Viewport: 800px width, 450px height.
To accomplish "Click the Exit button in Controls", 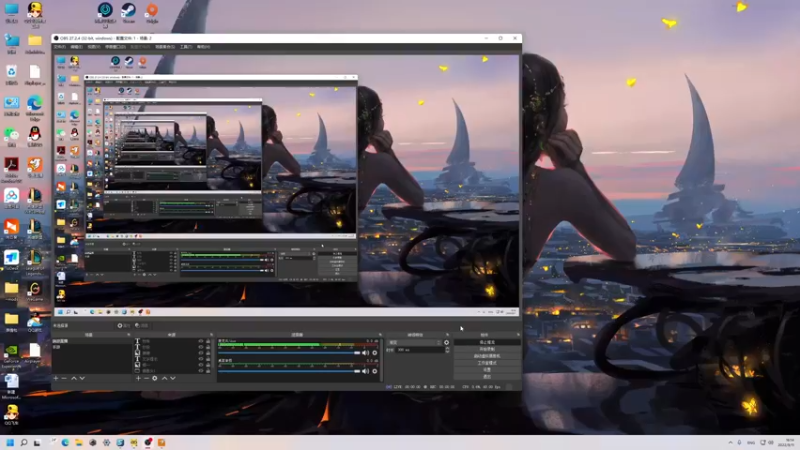I will [x=487, y=376].
